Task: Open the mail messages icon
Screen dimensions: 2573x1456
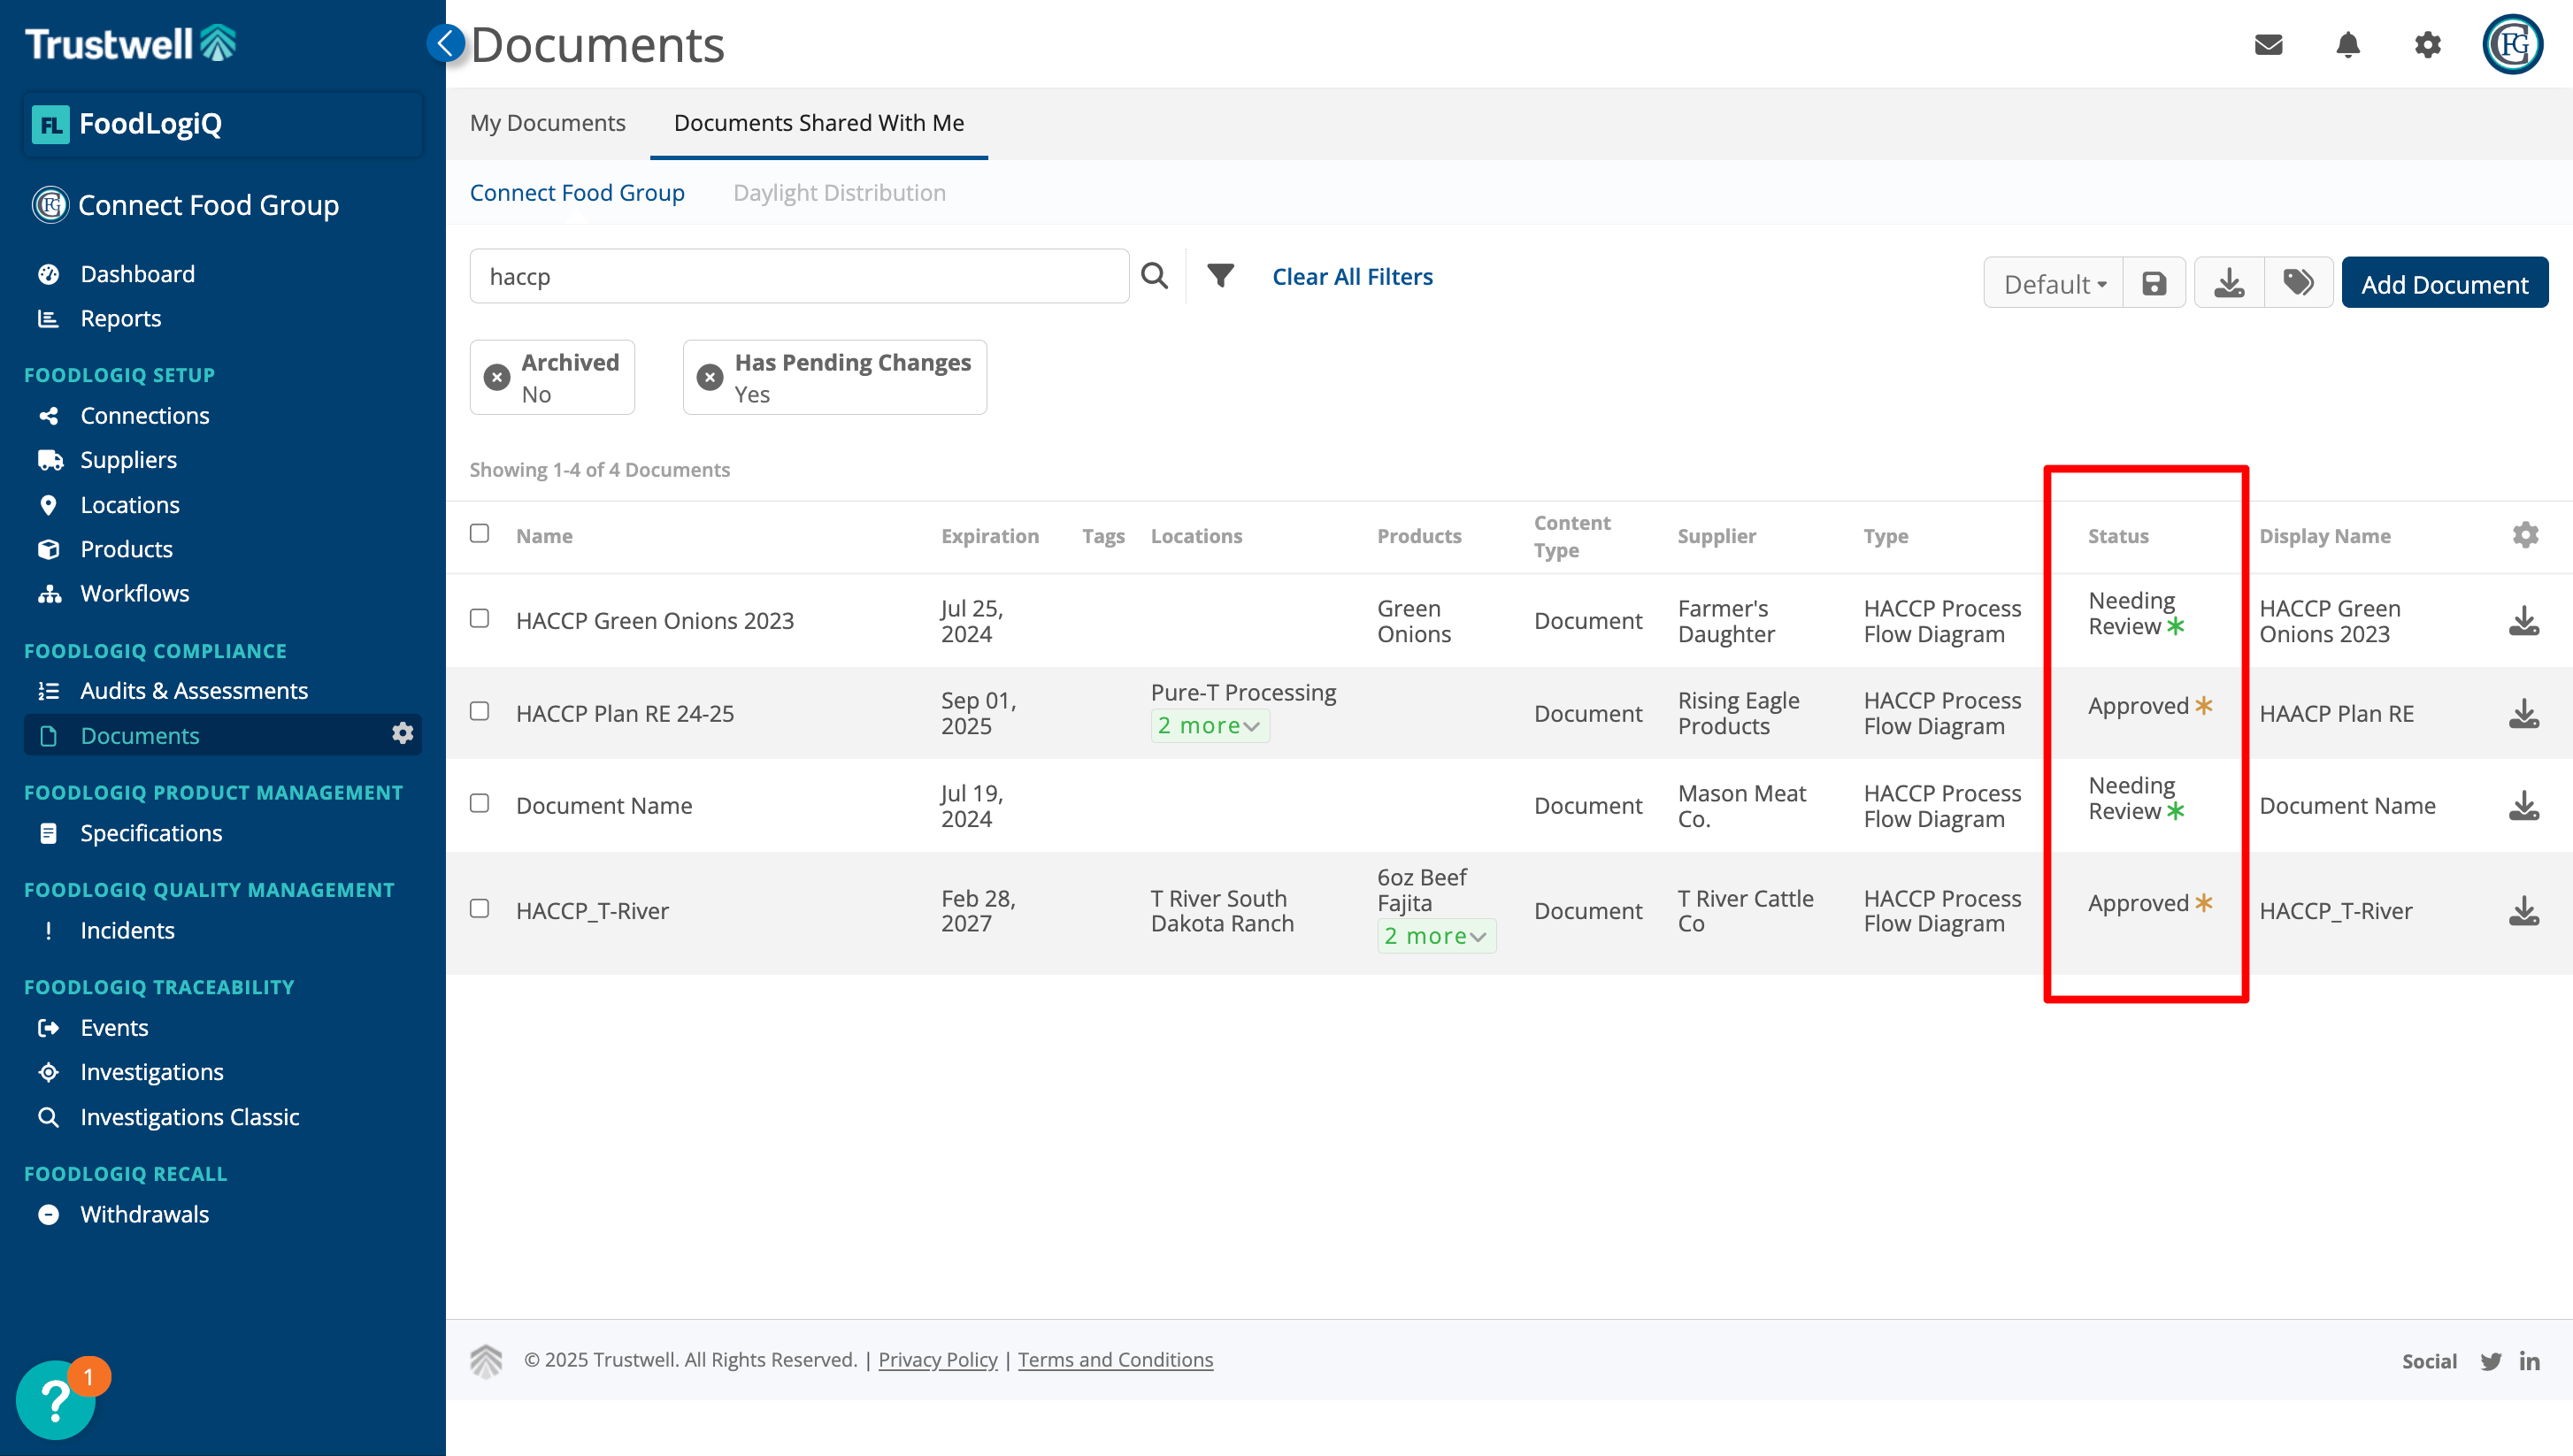Action: point(2268,45)
